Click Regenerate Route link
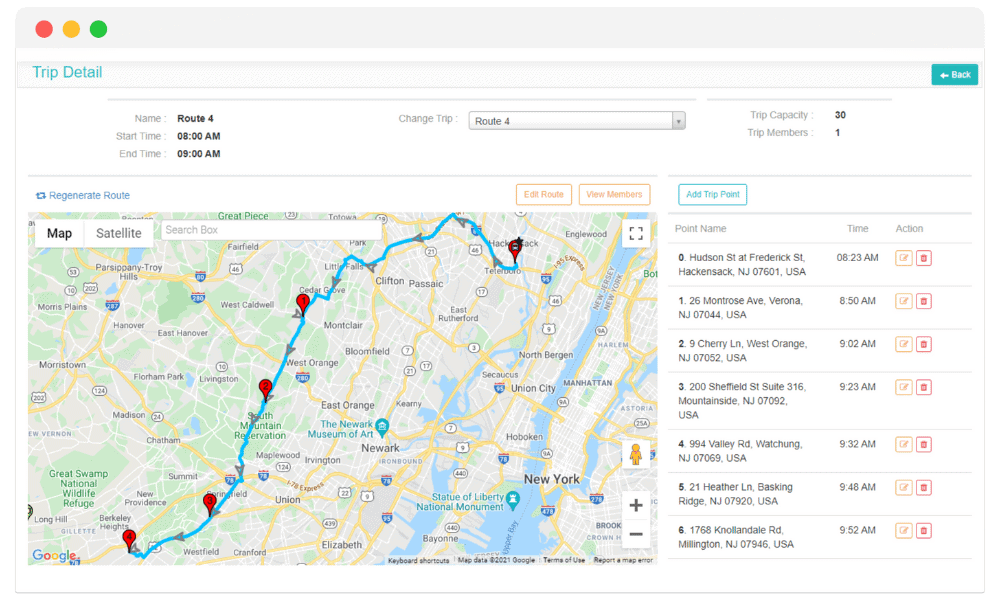This screenshot has width=1000, height=600. coord(83,195)
